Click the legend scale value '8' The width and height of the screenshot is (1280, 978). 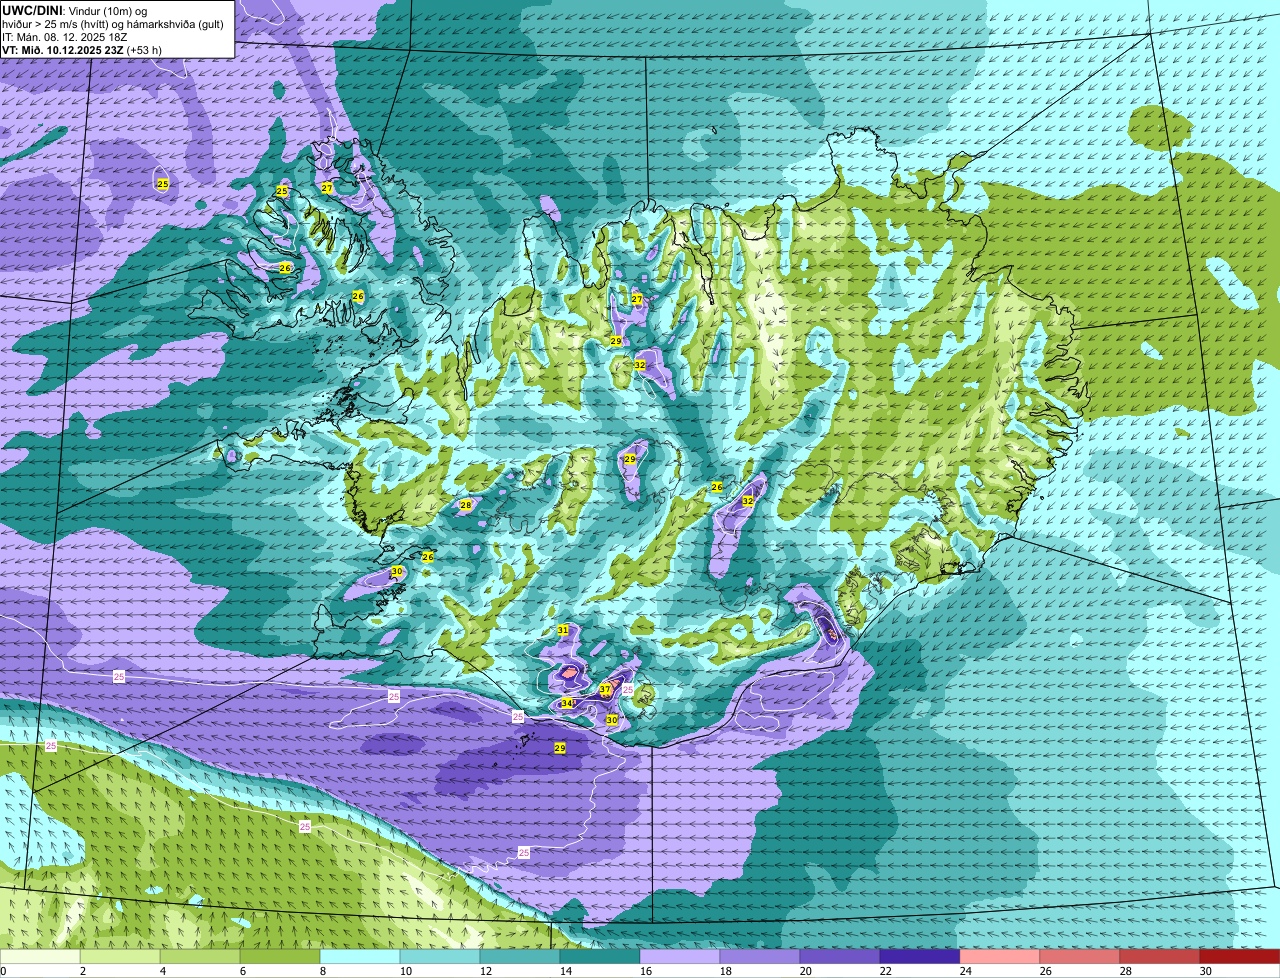click(322, 971)
